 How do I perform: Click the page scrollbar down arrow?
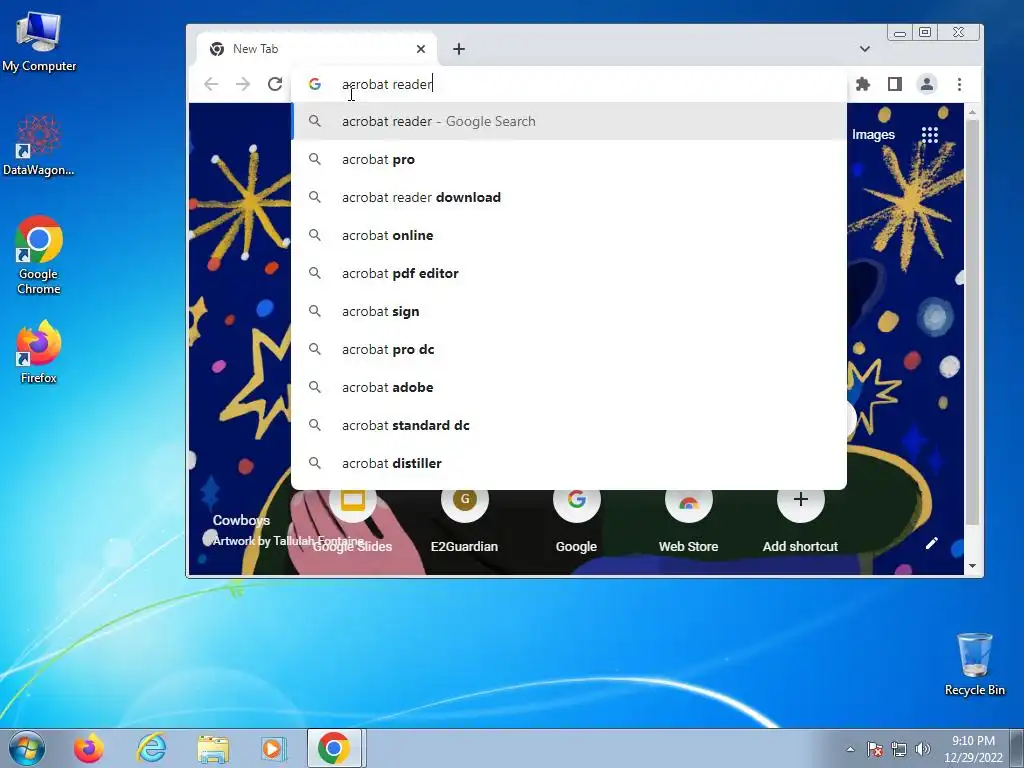[x=972, y=566]
